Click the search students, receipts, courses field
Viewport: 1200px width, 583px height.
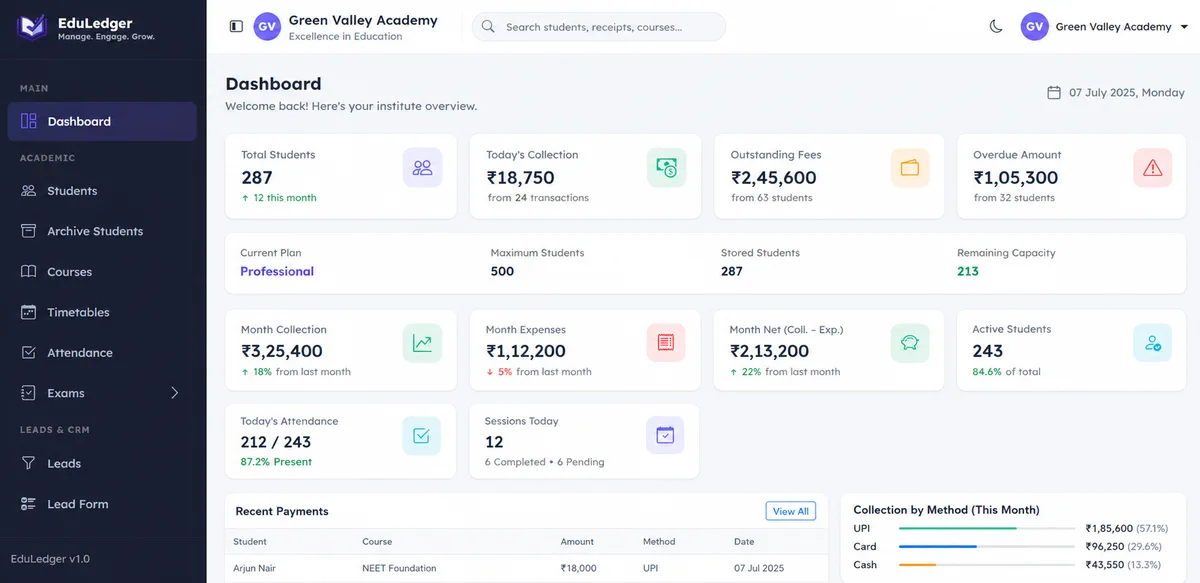599,27
